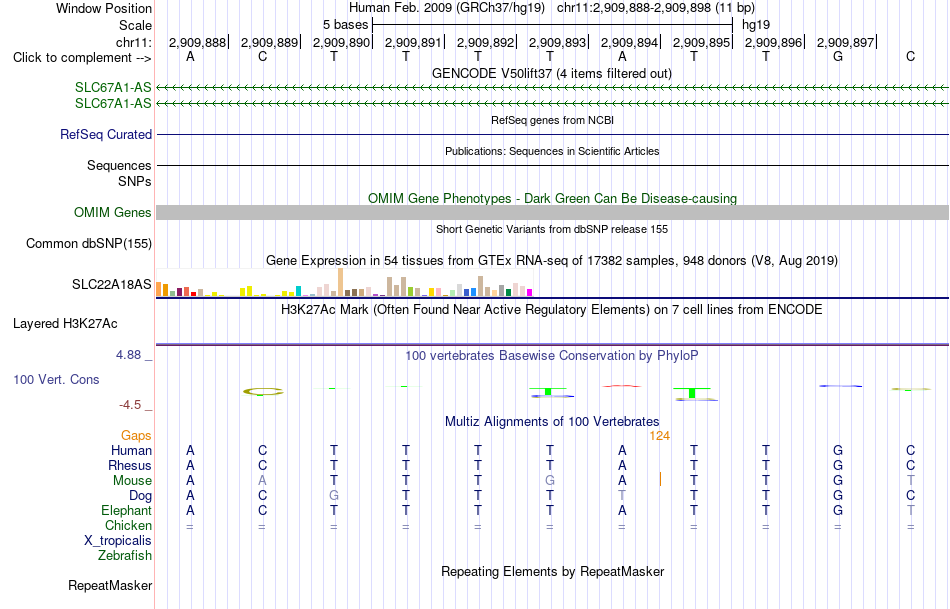
Task: Select the RefSeq Curated track label
Action: coord(106,135)
